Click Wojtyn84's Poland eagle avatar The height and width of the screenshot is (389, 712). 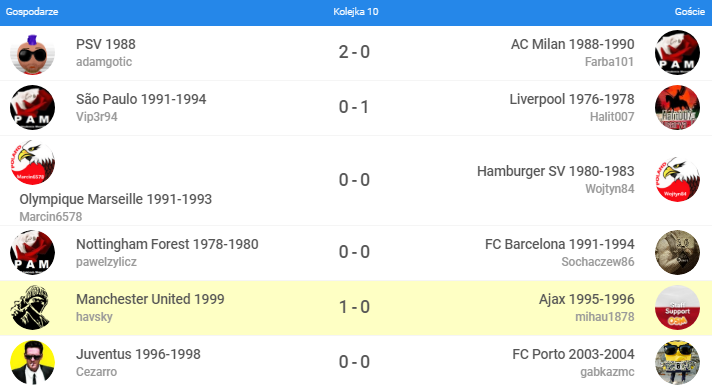point(677,180)
